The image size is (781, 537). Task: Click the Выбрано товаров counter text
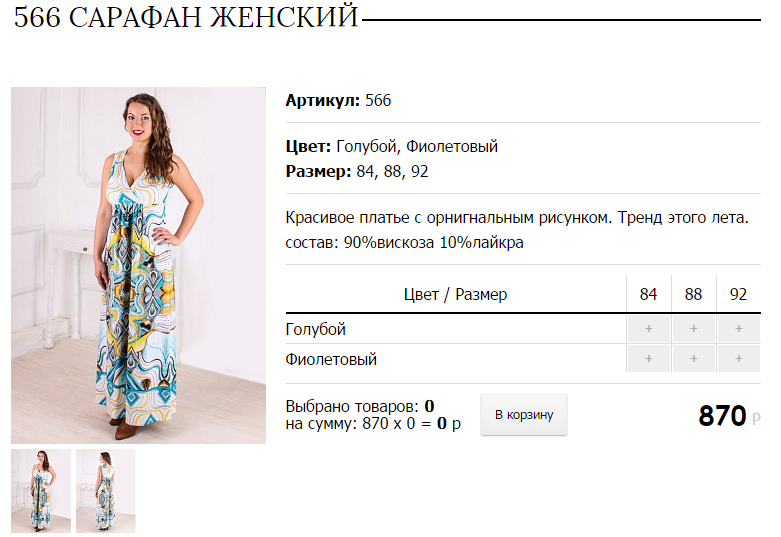click(360, 406)
